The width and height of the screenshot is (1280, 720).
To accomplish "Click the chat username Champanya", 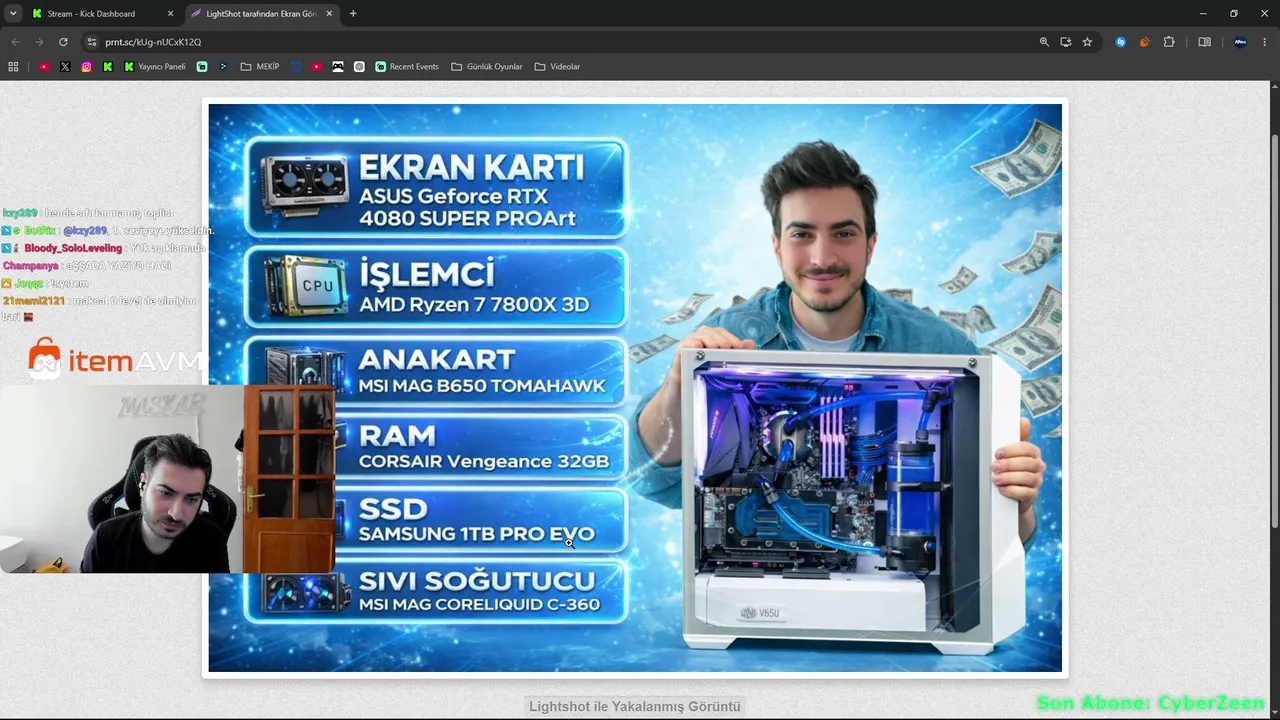I will pos(30,266).
